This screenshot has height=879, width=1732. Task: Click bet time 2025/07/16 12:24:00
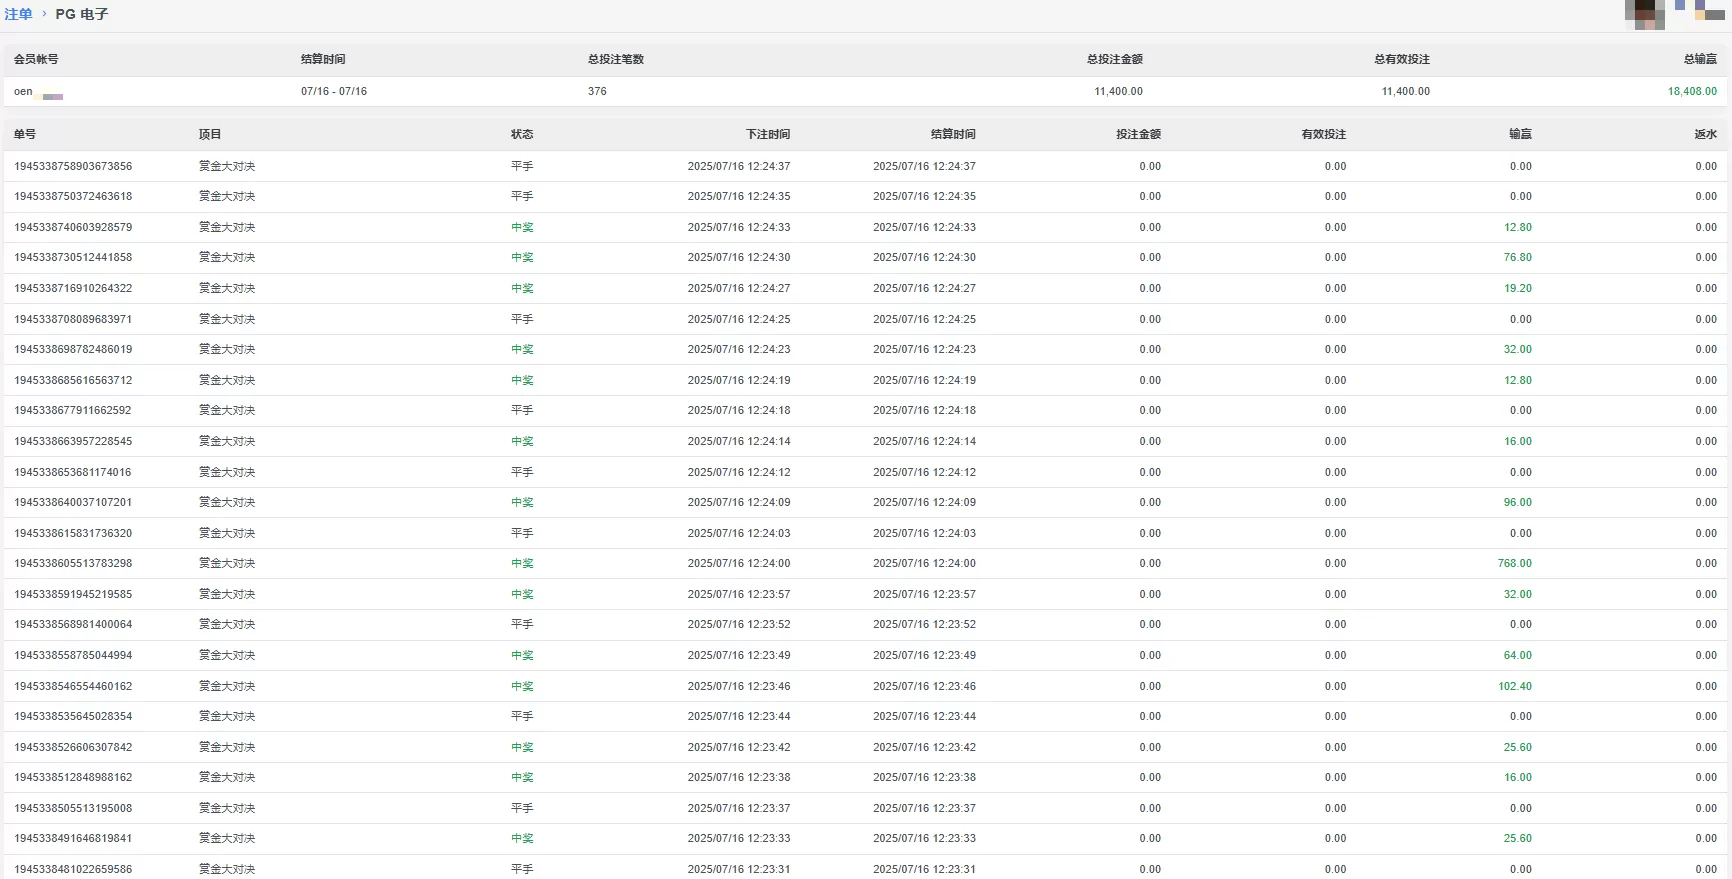tap(738, 563)
